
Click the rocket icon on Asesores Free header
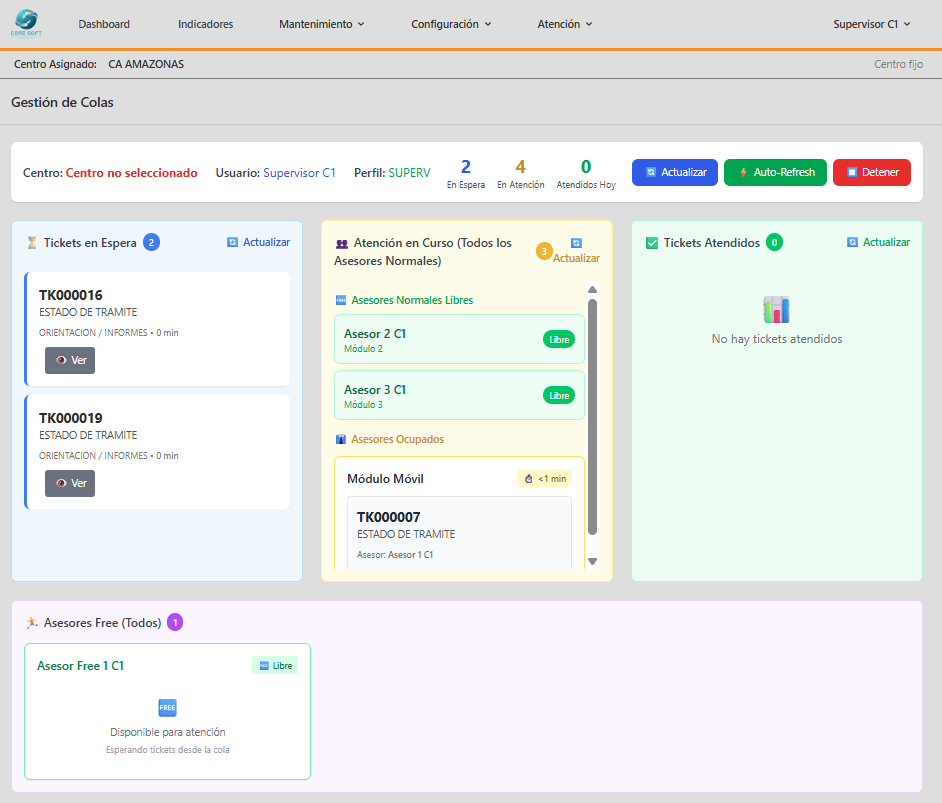click(30, 622)
